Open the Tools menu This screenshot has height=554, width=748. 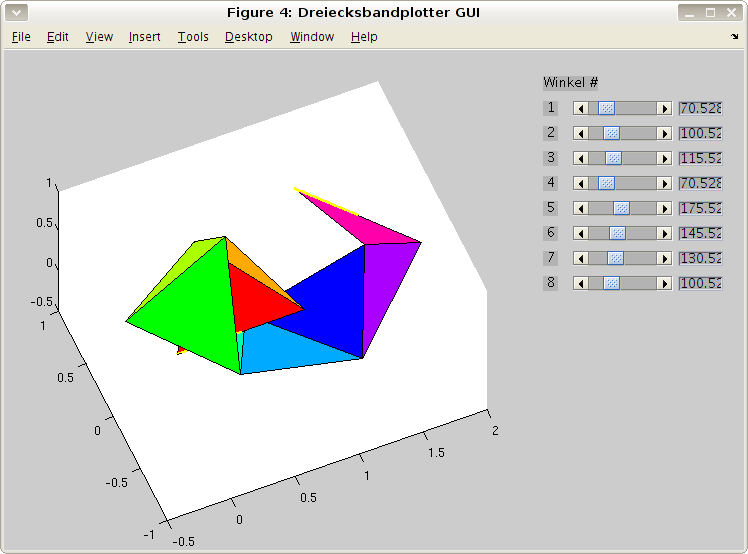coord(193,37)
